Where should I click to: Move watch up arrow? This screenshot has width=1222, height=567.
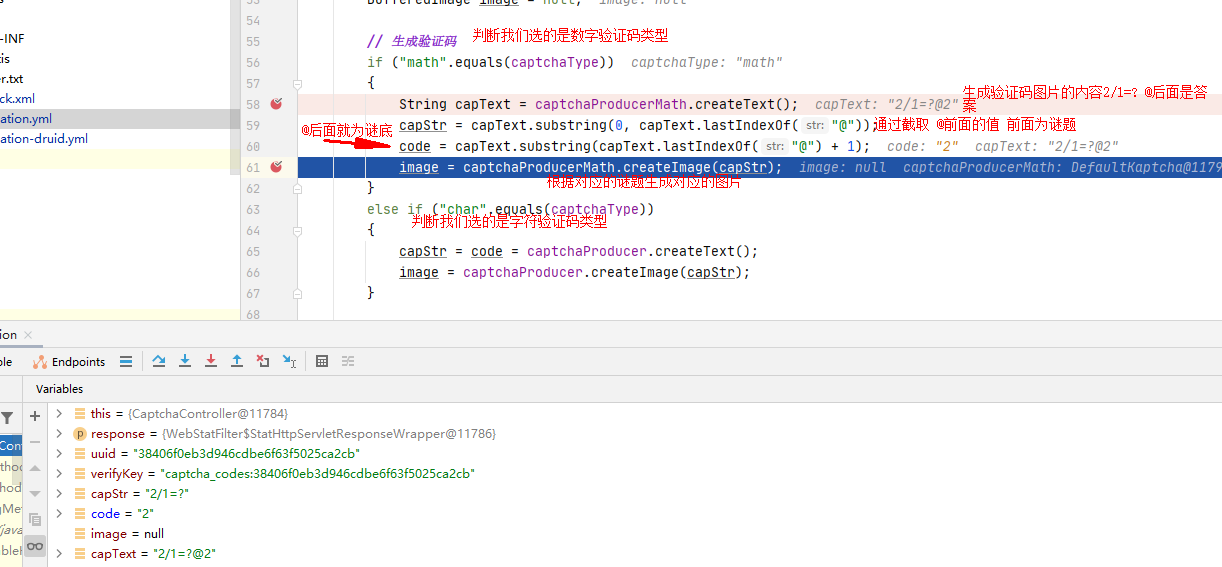click(35, 467)
